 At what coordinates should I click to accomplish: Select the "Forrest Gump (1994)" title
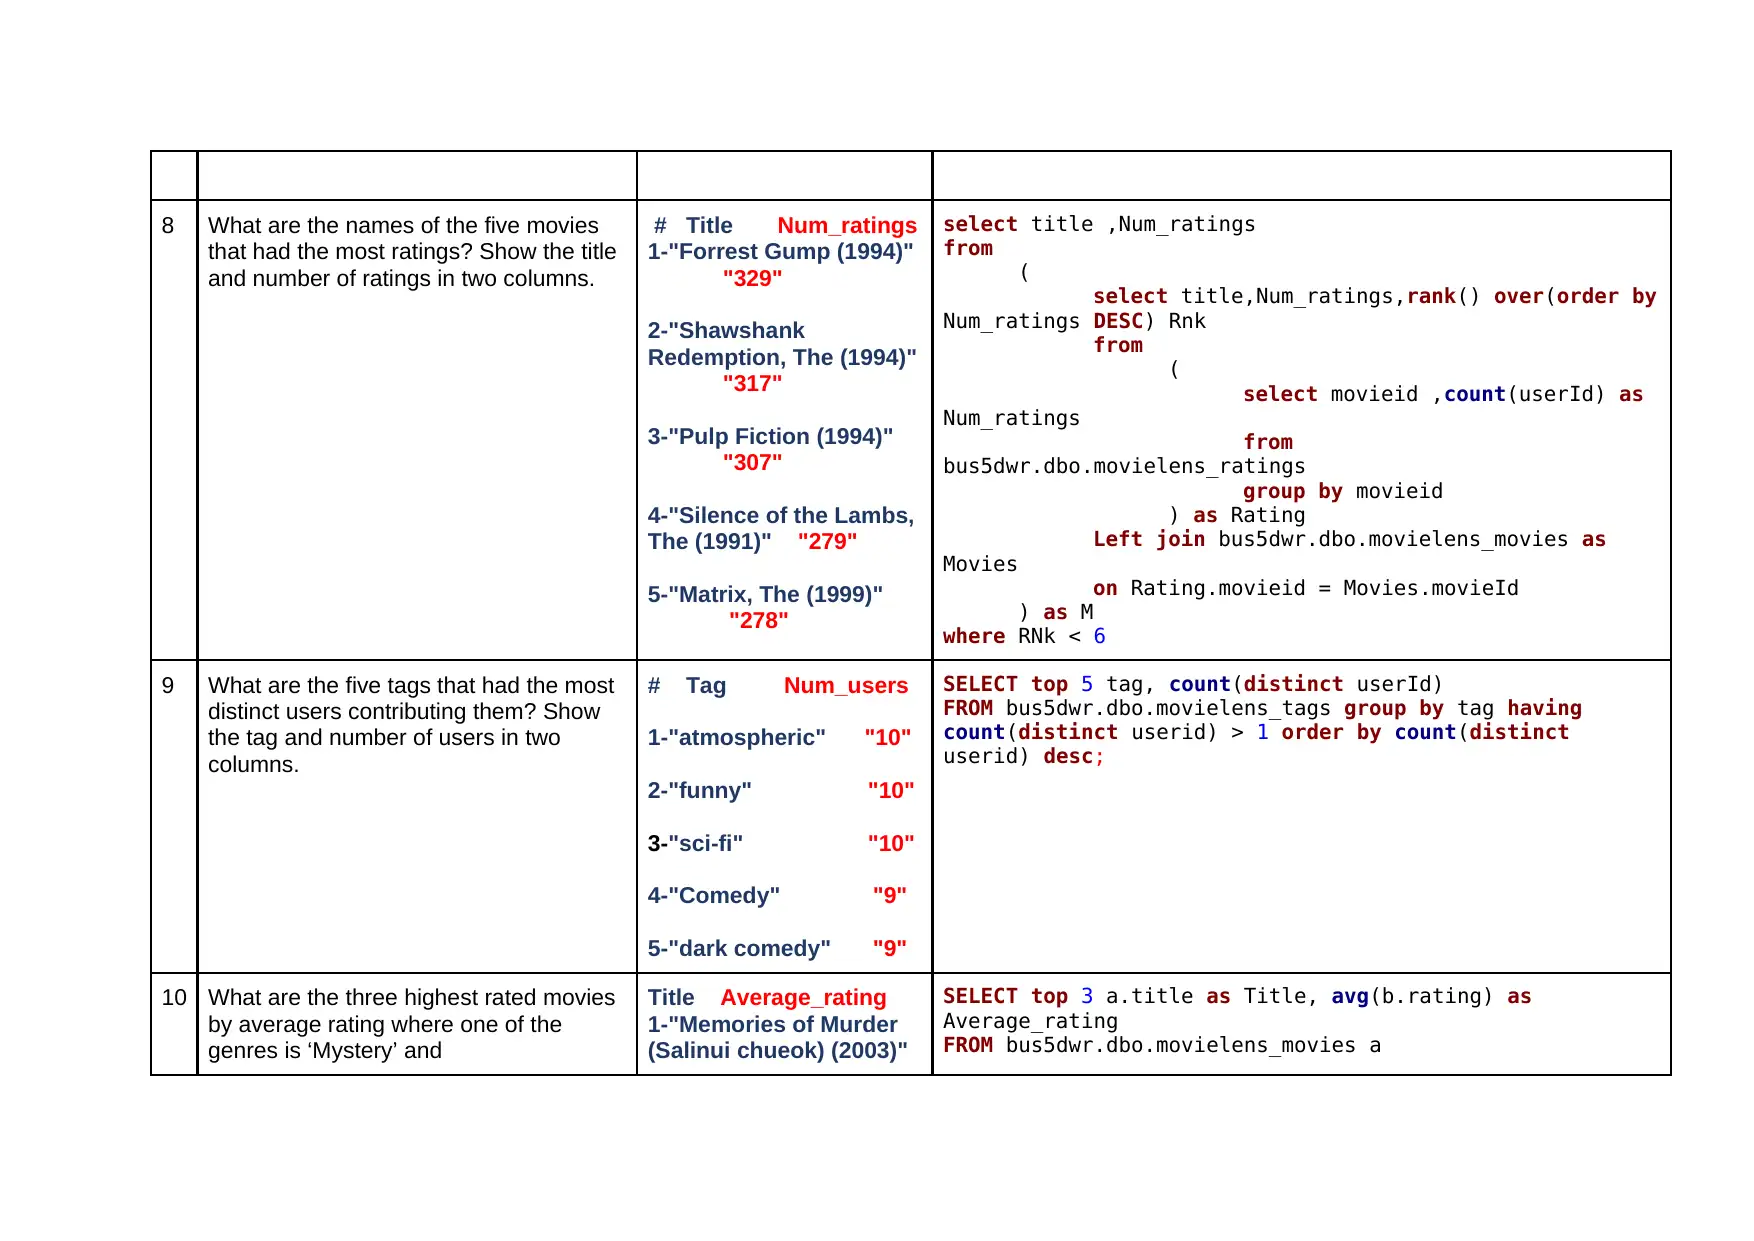[x=781, y=252]
